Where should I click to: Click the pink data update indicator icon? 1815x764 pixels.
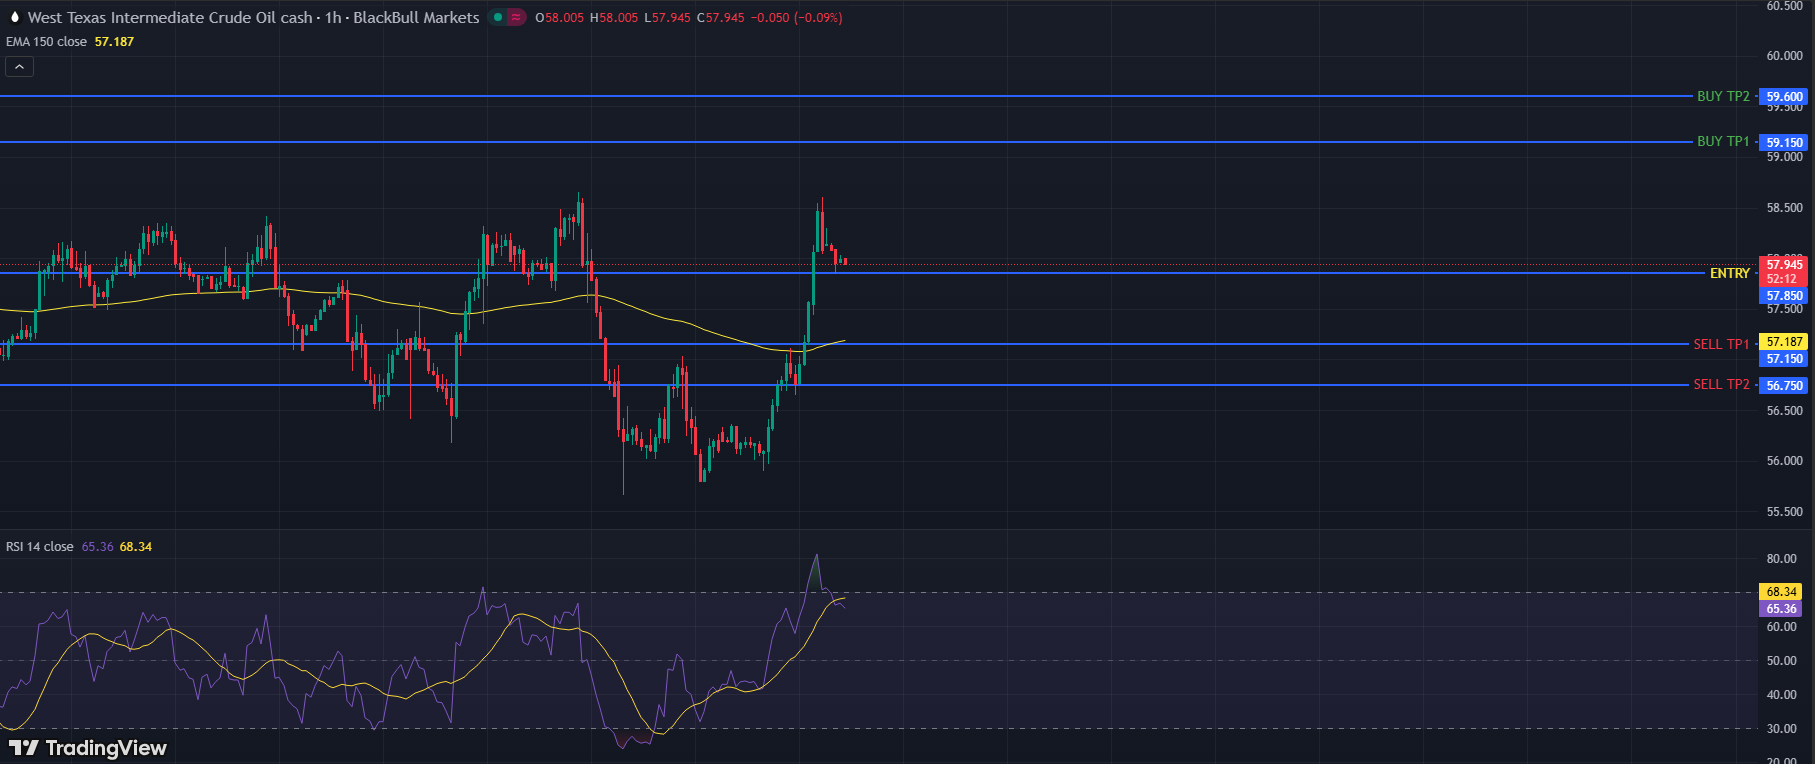click(x=516, y=17)
